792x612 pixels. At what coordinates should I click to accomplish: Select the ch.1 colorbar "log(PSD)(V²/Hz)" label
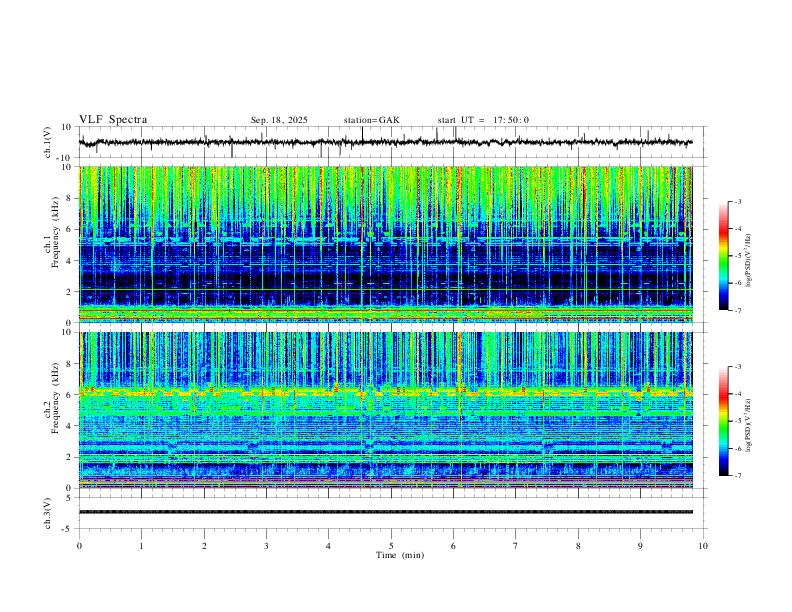[x=750, y=261]
